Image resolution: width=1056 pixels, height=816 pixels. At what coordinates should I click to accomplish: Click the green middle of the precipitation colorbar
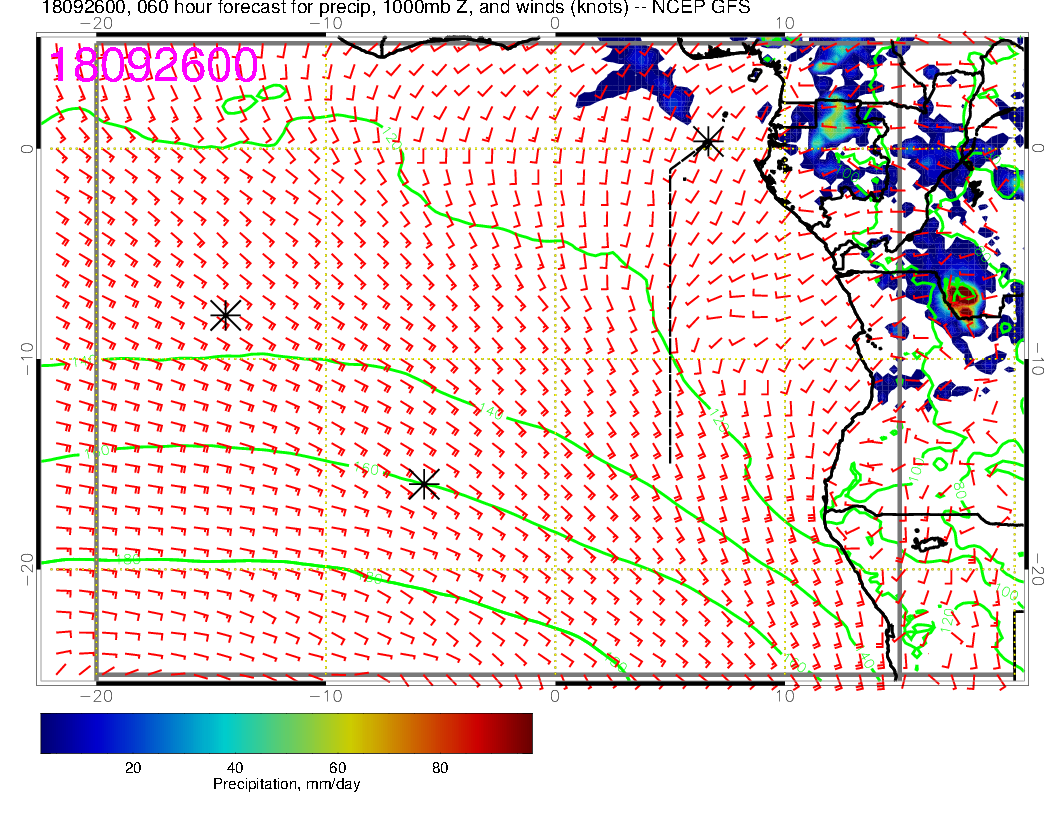click(287, 733)
